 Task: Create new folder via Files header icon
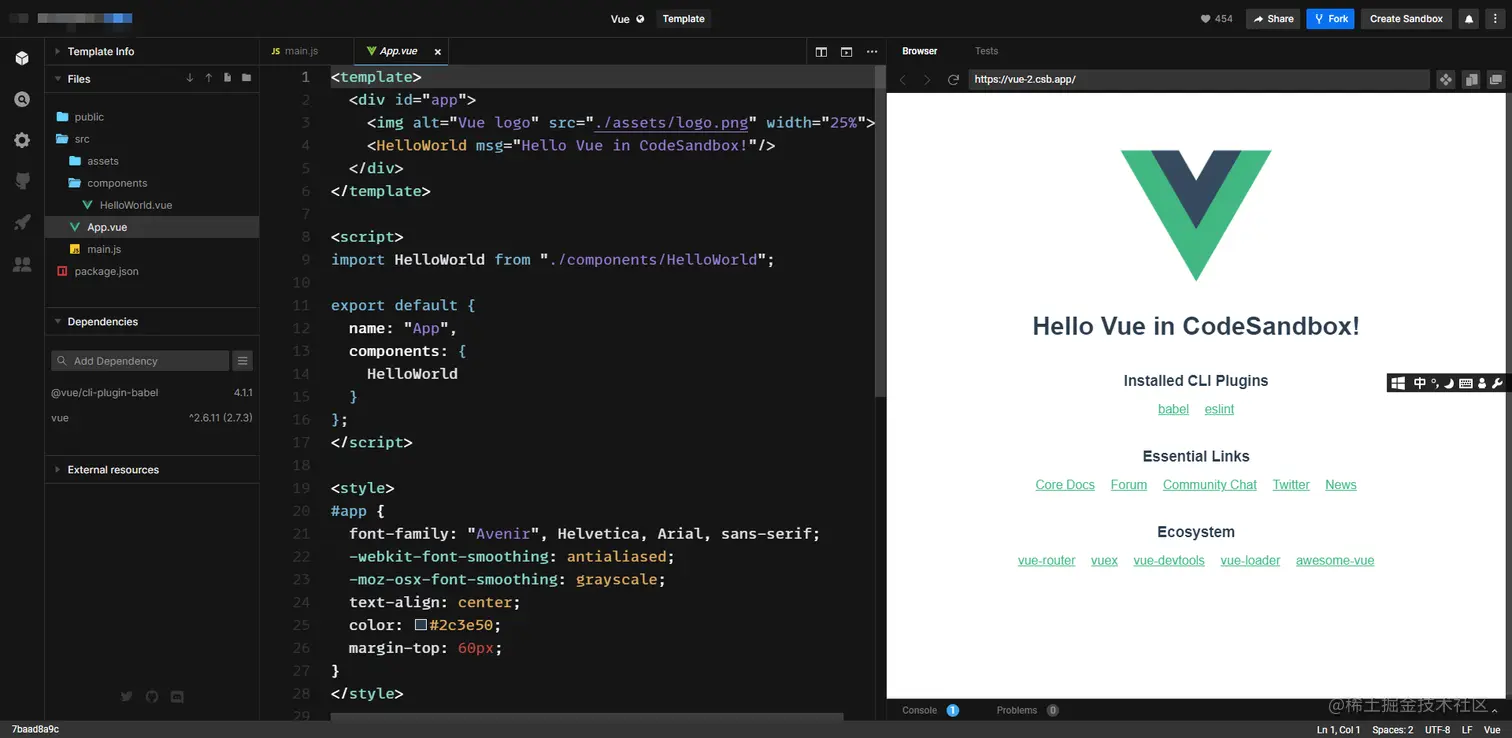[x=246, y=78]
